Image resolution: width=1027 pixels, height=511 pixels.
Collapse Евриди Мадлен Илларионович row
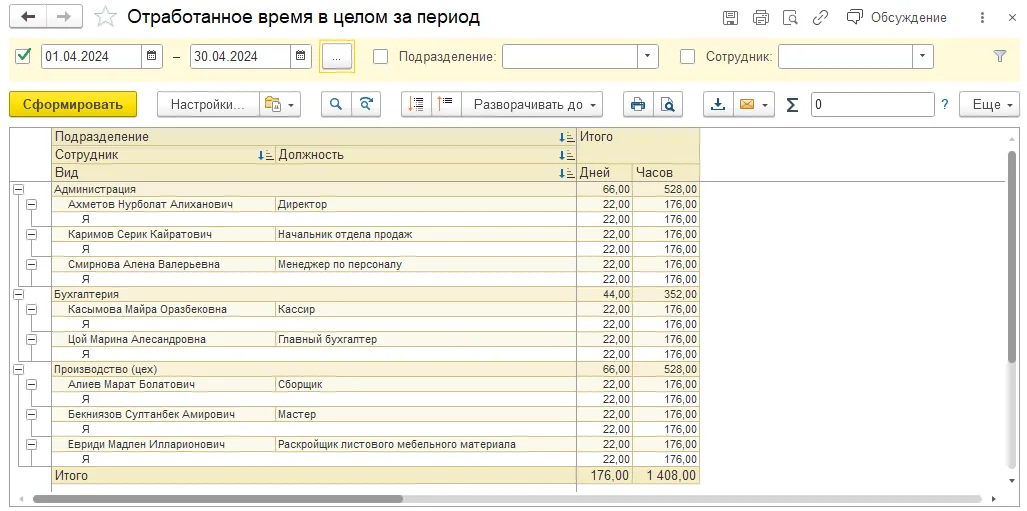coord(31,444)
